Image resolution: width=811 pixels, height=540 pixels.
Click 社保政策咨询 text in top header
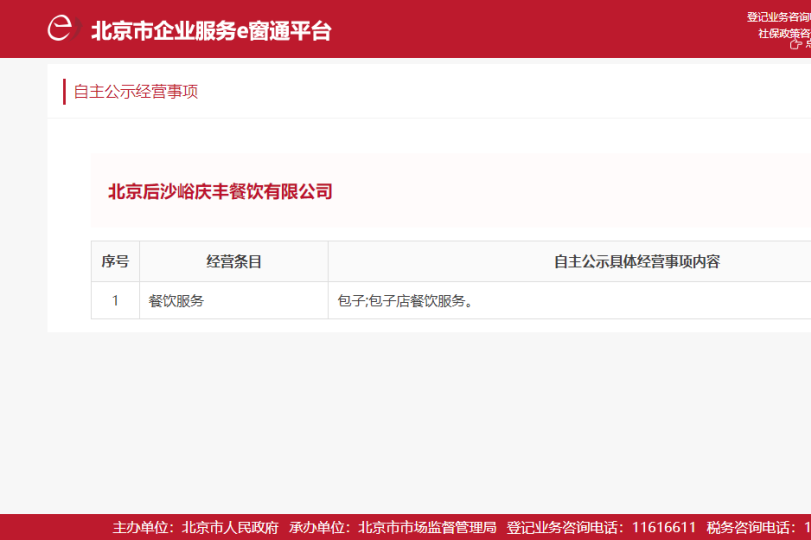coord(783,33)
